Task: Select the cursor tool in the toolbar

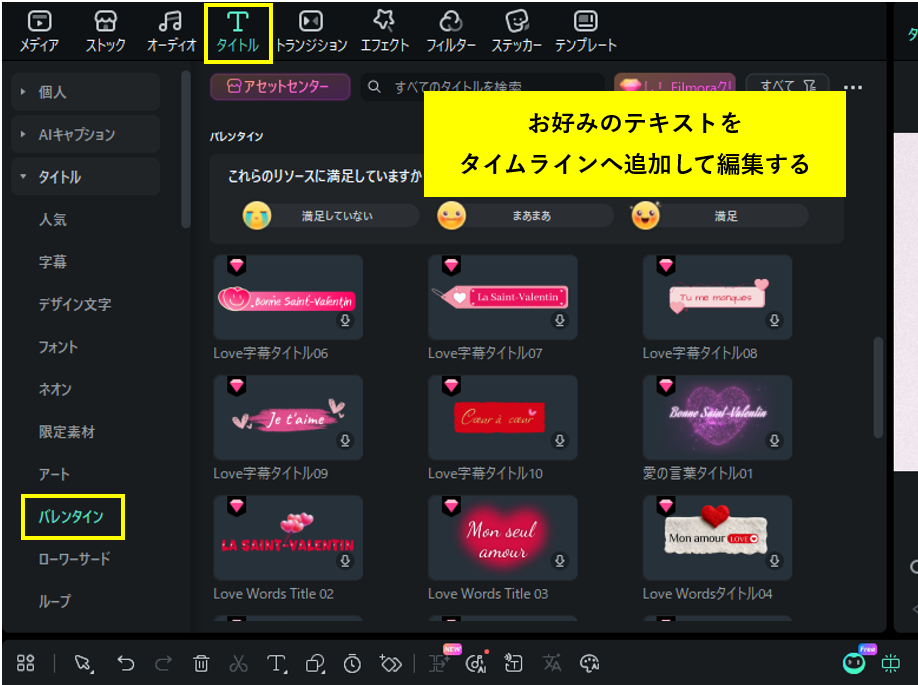Action: tap(85, 662)
